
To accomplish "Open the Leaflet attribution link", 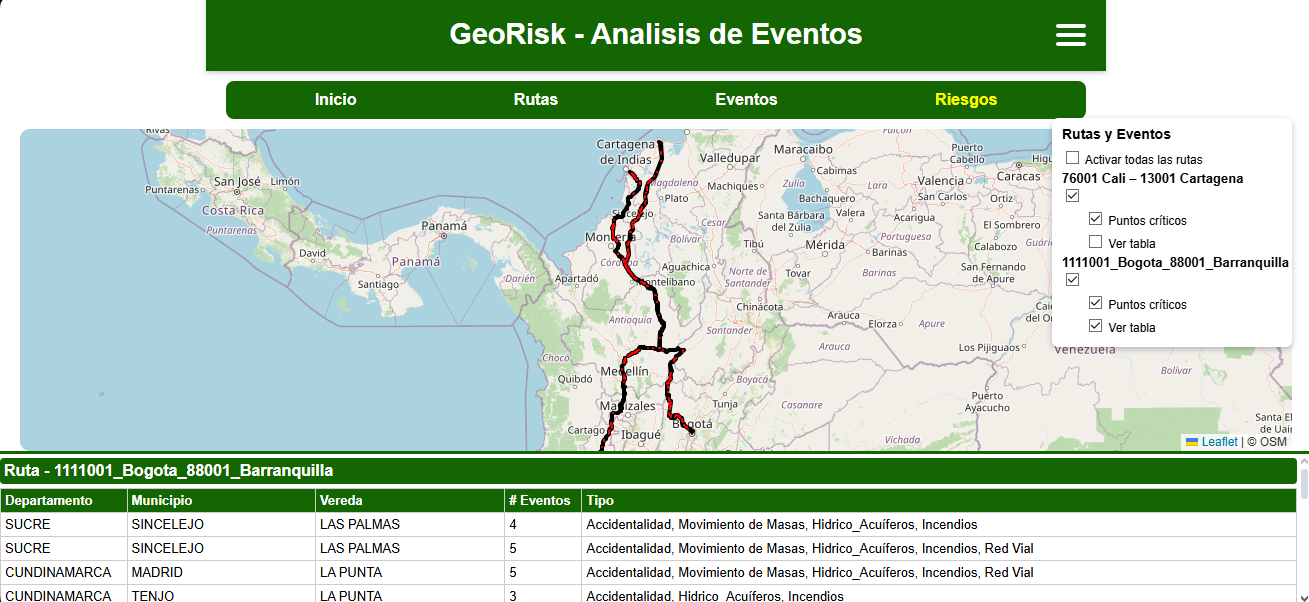I will (1219, 441).
